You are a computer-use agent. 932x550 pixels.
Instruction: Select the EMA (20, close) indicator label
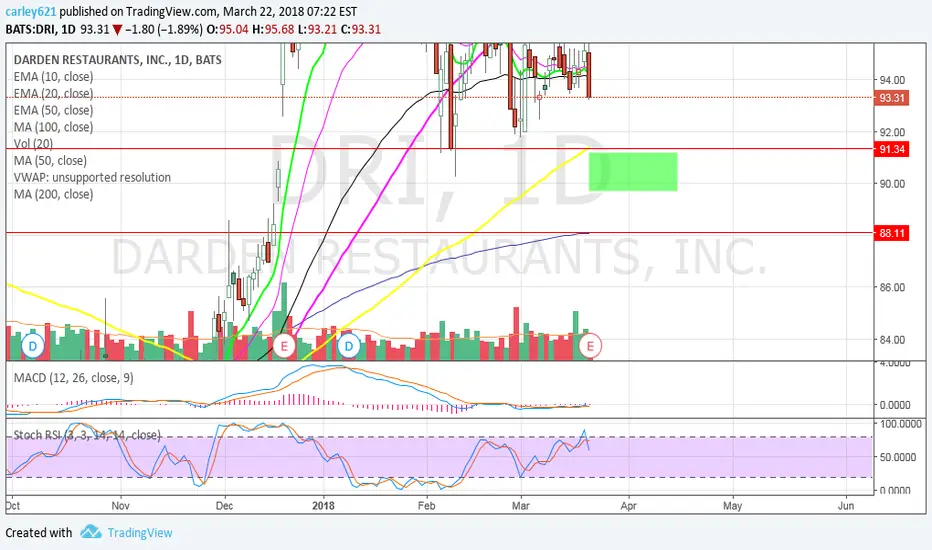[x=53, y=93]
